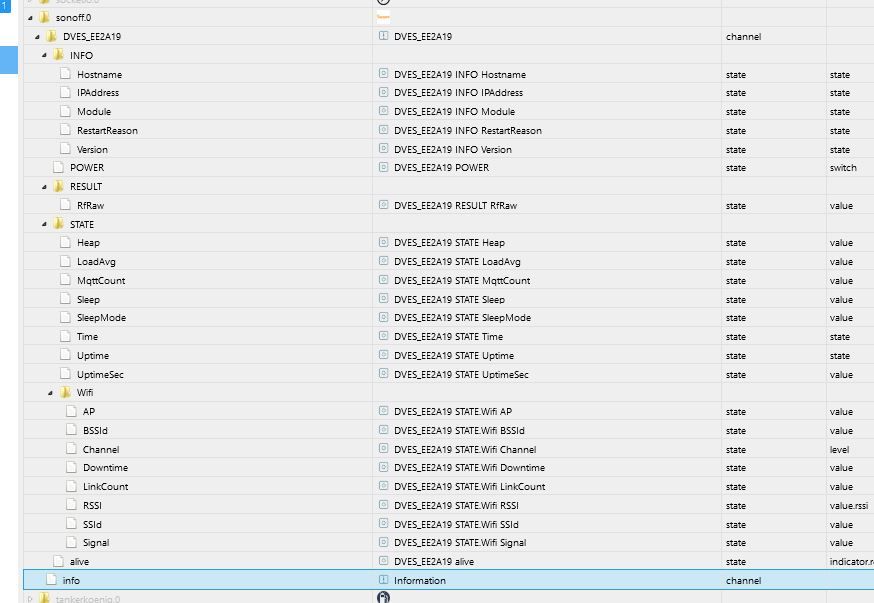Viewport: 874px width, 603px height.
Task: Select the RestartReason tree item
Action: click(x=108, y=130)
